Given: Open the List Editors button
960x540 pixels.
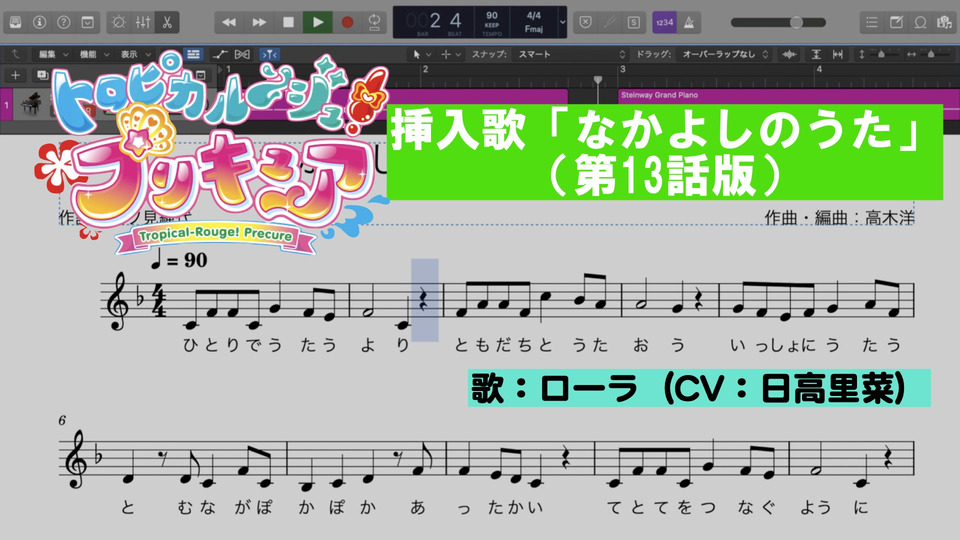Looking at the screenshot, I should [x=872, y=23].
